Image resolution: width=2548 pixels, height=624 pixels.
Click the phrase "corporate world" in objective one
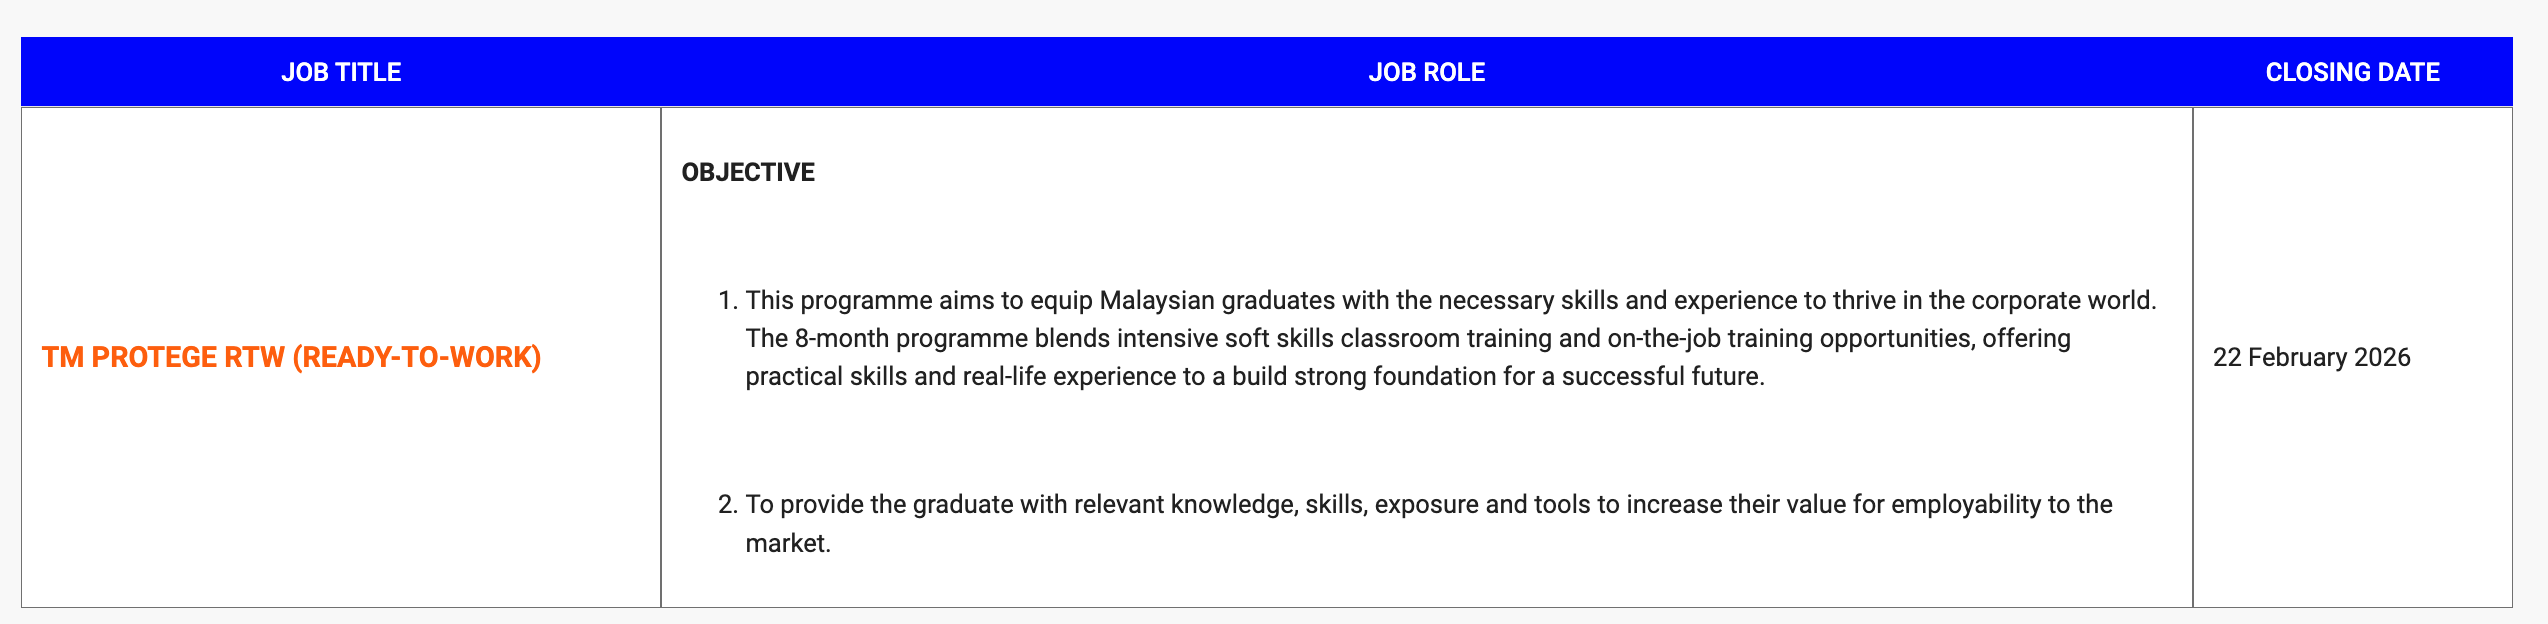click(2064, 300)
